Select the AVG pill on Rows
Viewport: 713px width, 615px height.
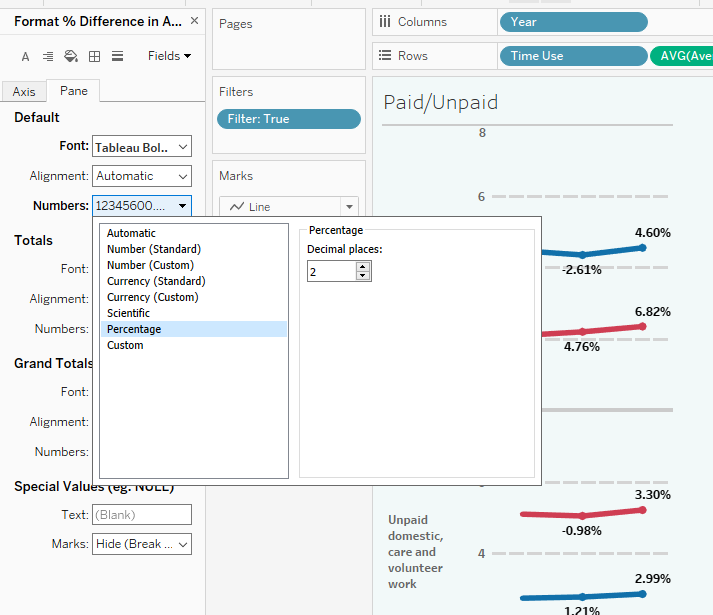(682, 56)
